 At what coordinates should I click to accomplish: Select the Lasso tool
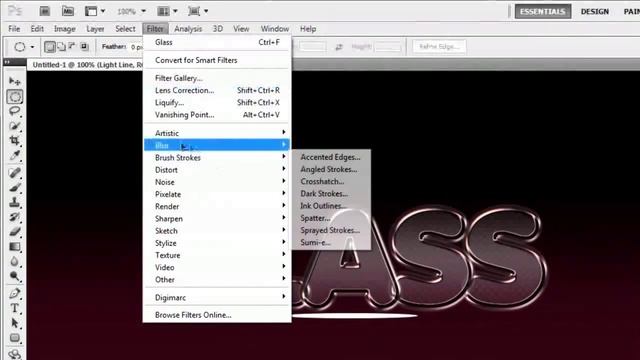15,111
